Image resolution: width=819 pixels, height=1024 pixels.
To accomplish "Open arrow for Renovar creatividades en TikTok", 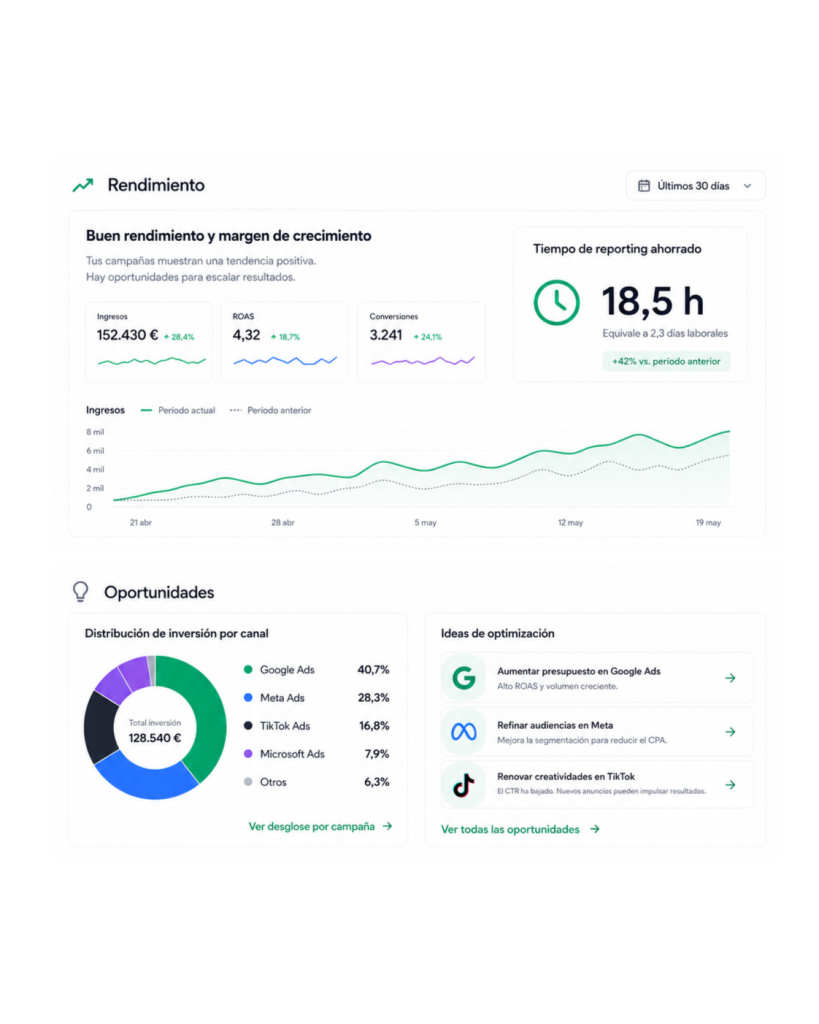I will 730,785.
